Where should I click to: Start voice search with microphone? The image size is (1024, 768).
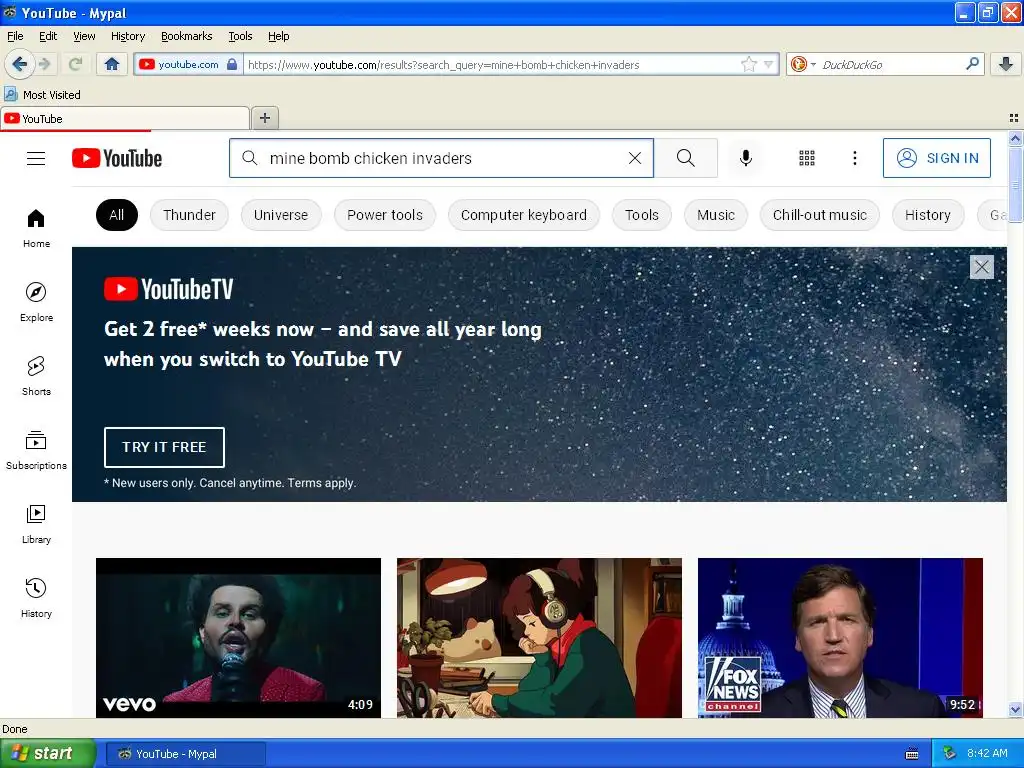745,158
